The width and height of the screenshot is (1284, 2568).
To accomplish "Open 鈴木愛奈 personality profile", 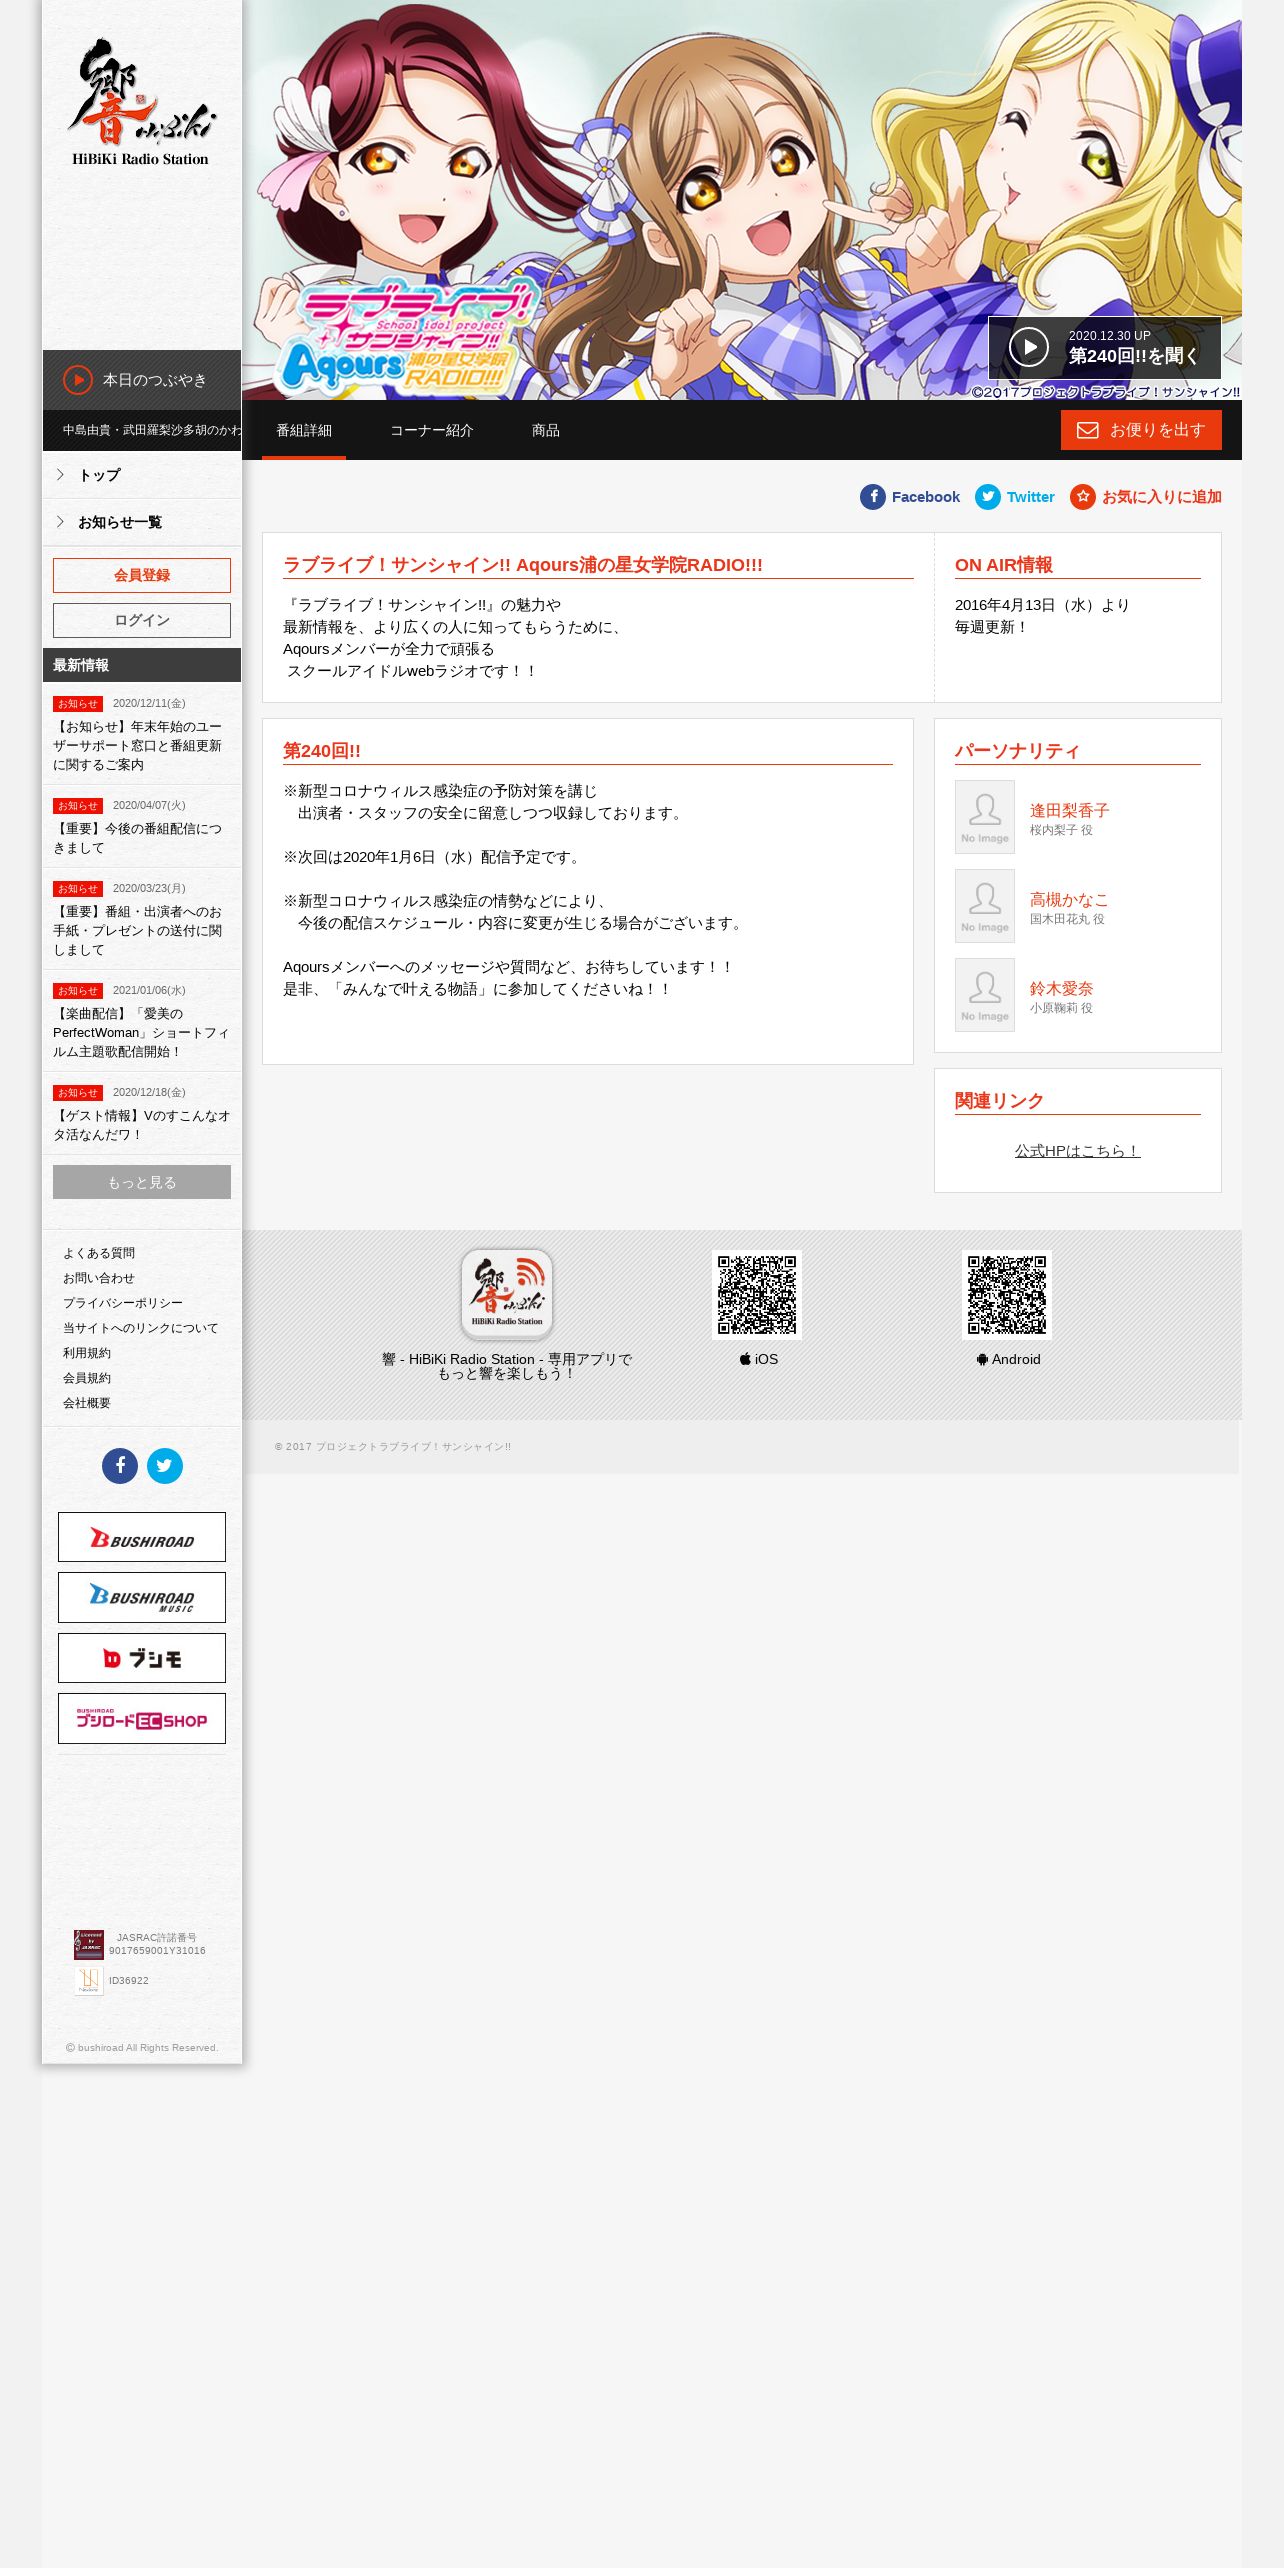I will pos(1061,989).
